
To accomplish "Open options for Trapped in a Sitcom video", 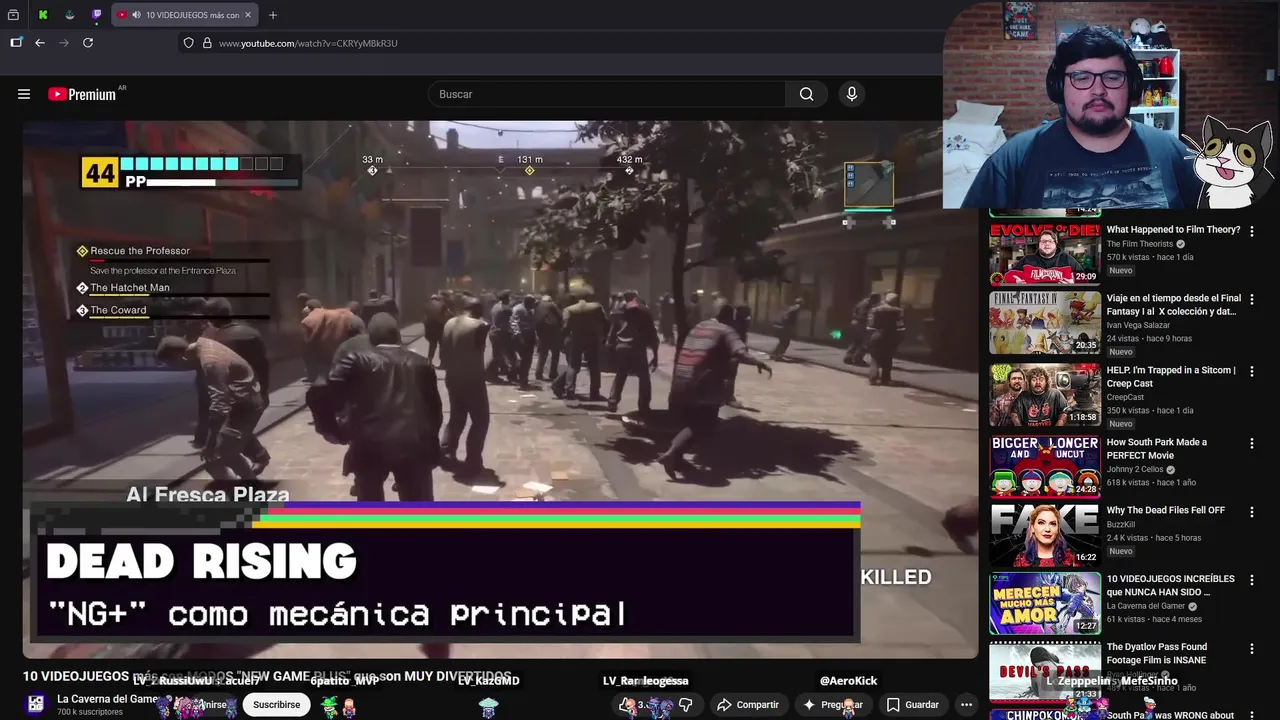I will point(1251,371).
